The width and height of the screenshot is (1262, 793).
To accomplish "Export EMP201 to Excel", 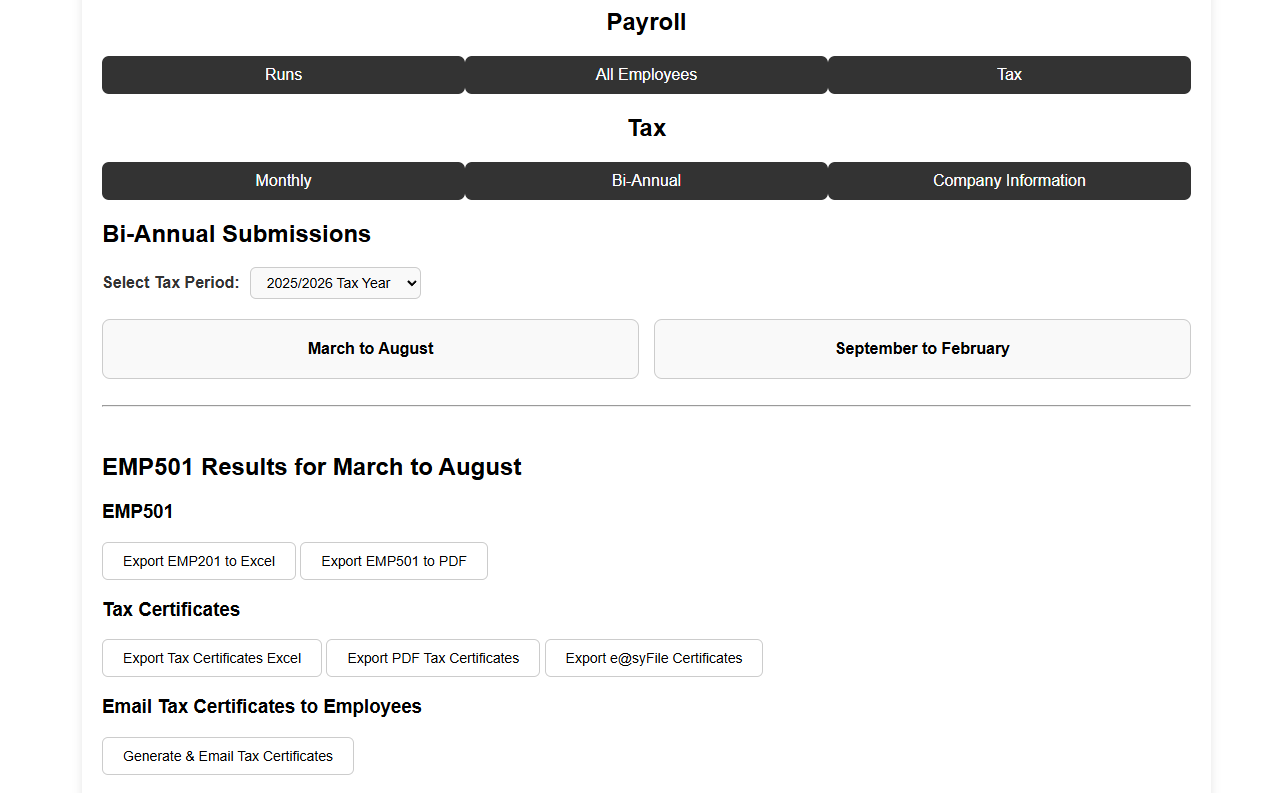I will (x=198, y=561).
